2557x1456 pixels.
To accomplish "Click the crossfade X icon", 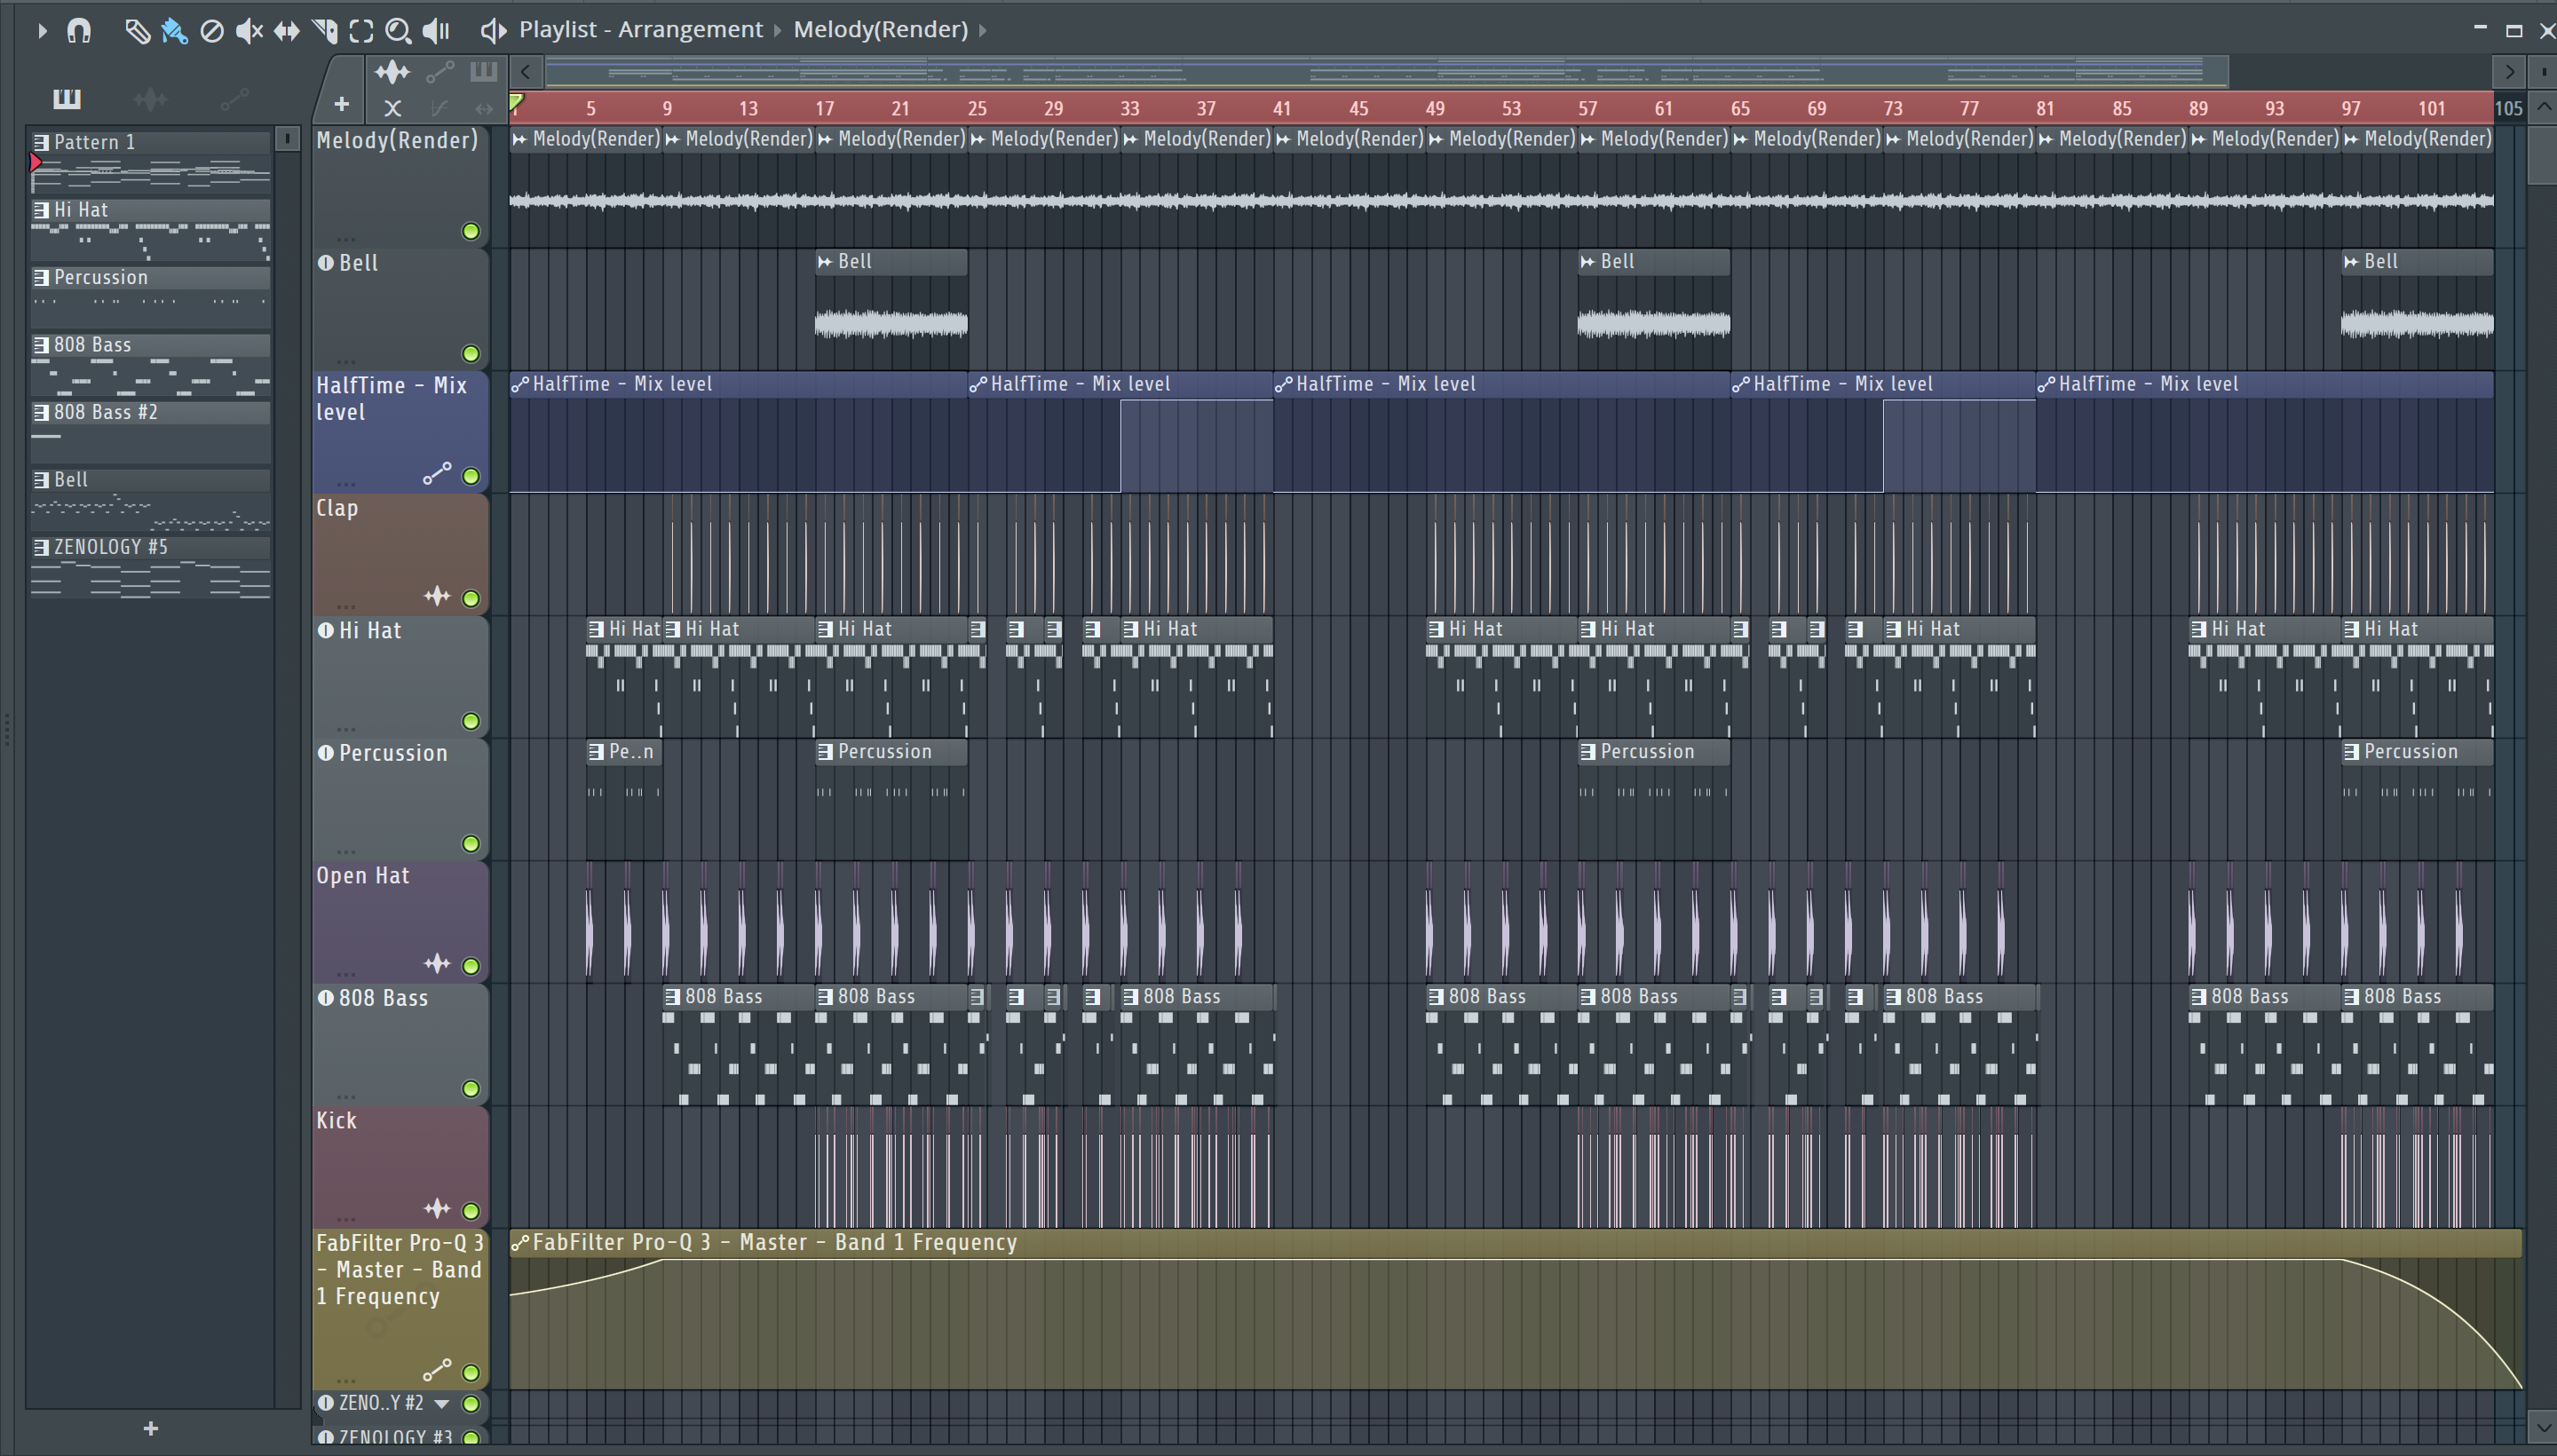I will [x=392, y=108].
